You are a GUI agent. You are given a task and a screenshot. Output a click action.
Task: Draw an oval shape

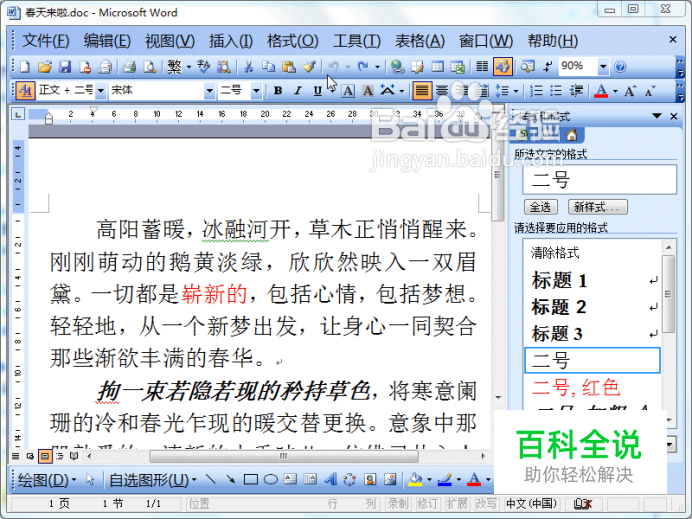pyautogui.click(x=271, y=479)
